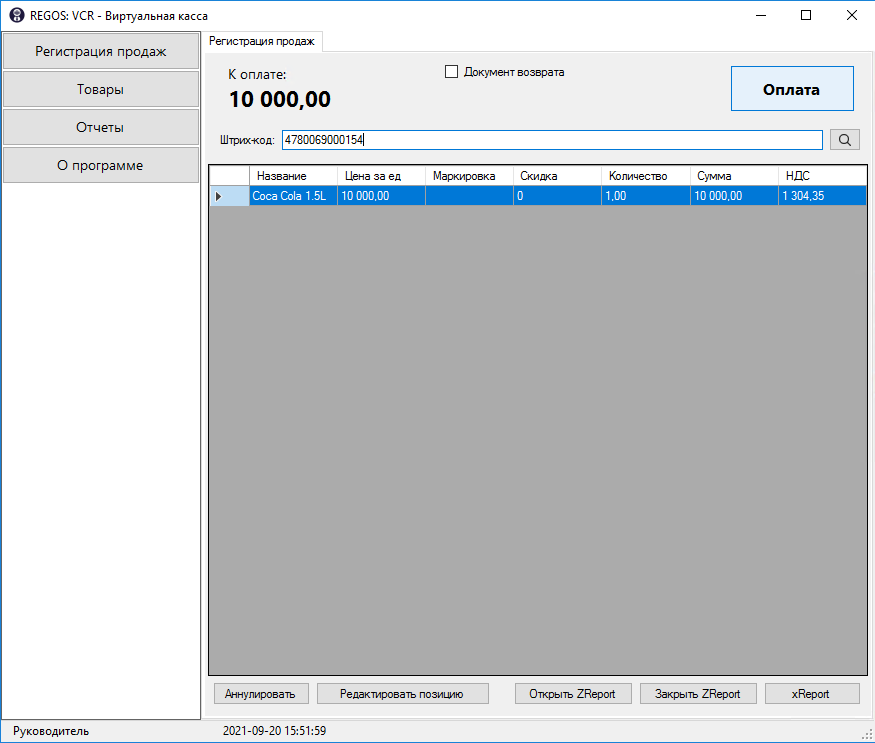Enable the Документ возврата checkbox
This screenshot has height=743, width=875.
pos(451,72)
